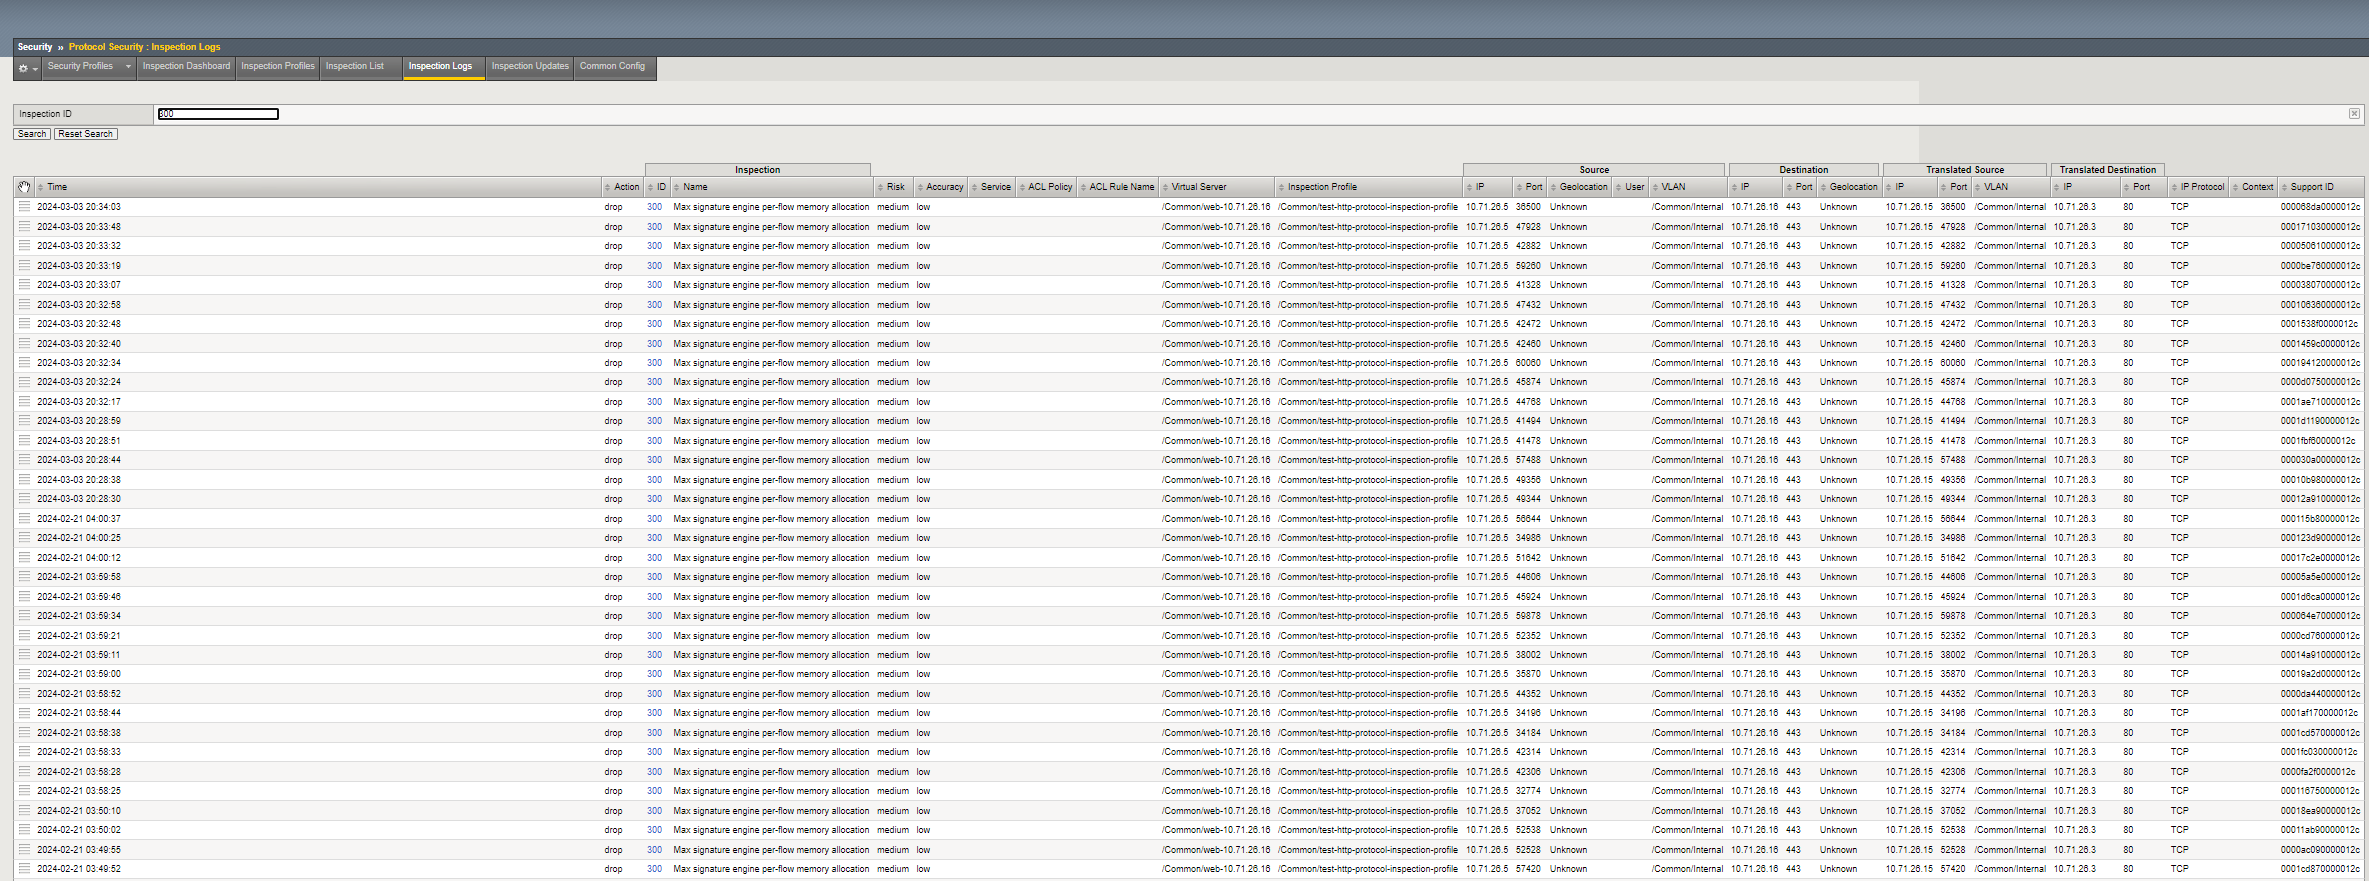Viewport: 2369px width, 881px height.
Task: Open row details icon for 20:33:19 entry
Action: pyautogui.click(x=24, y=266)
